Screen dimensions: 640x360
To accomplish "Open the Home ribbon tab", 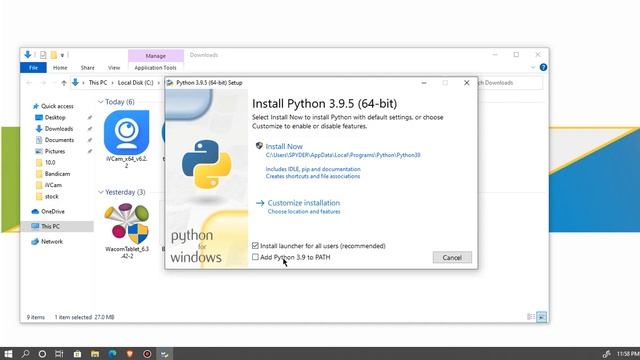I will pyautogui.click(x=60, y=68).
